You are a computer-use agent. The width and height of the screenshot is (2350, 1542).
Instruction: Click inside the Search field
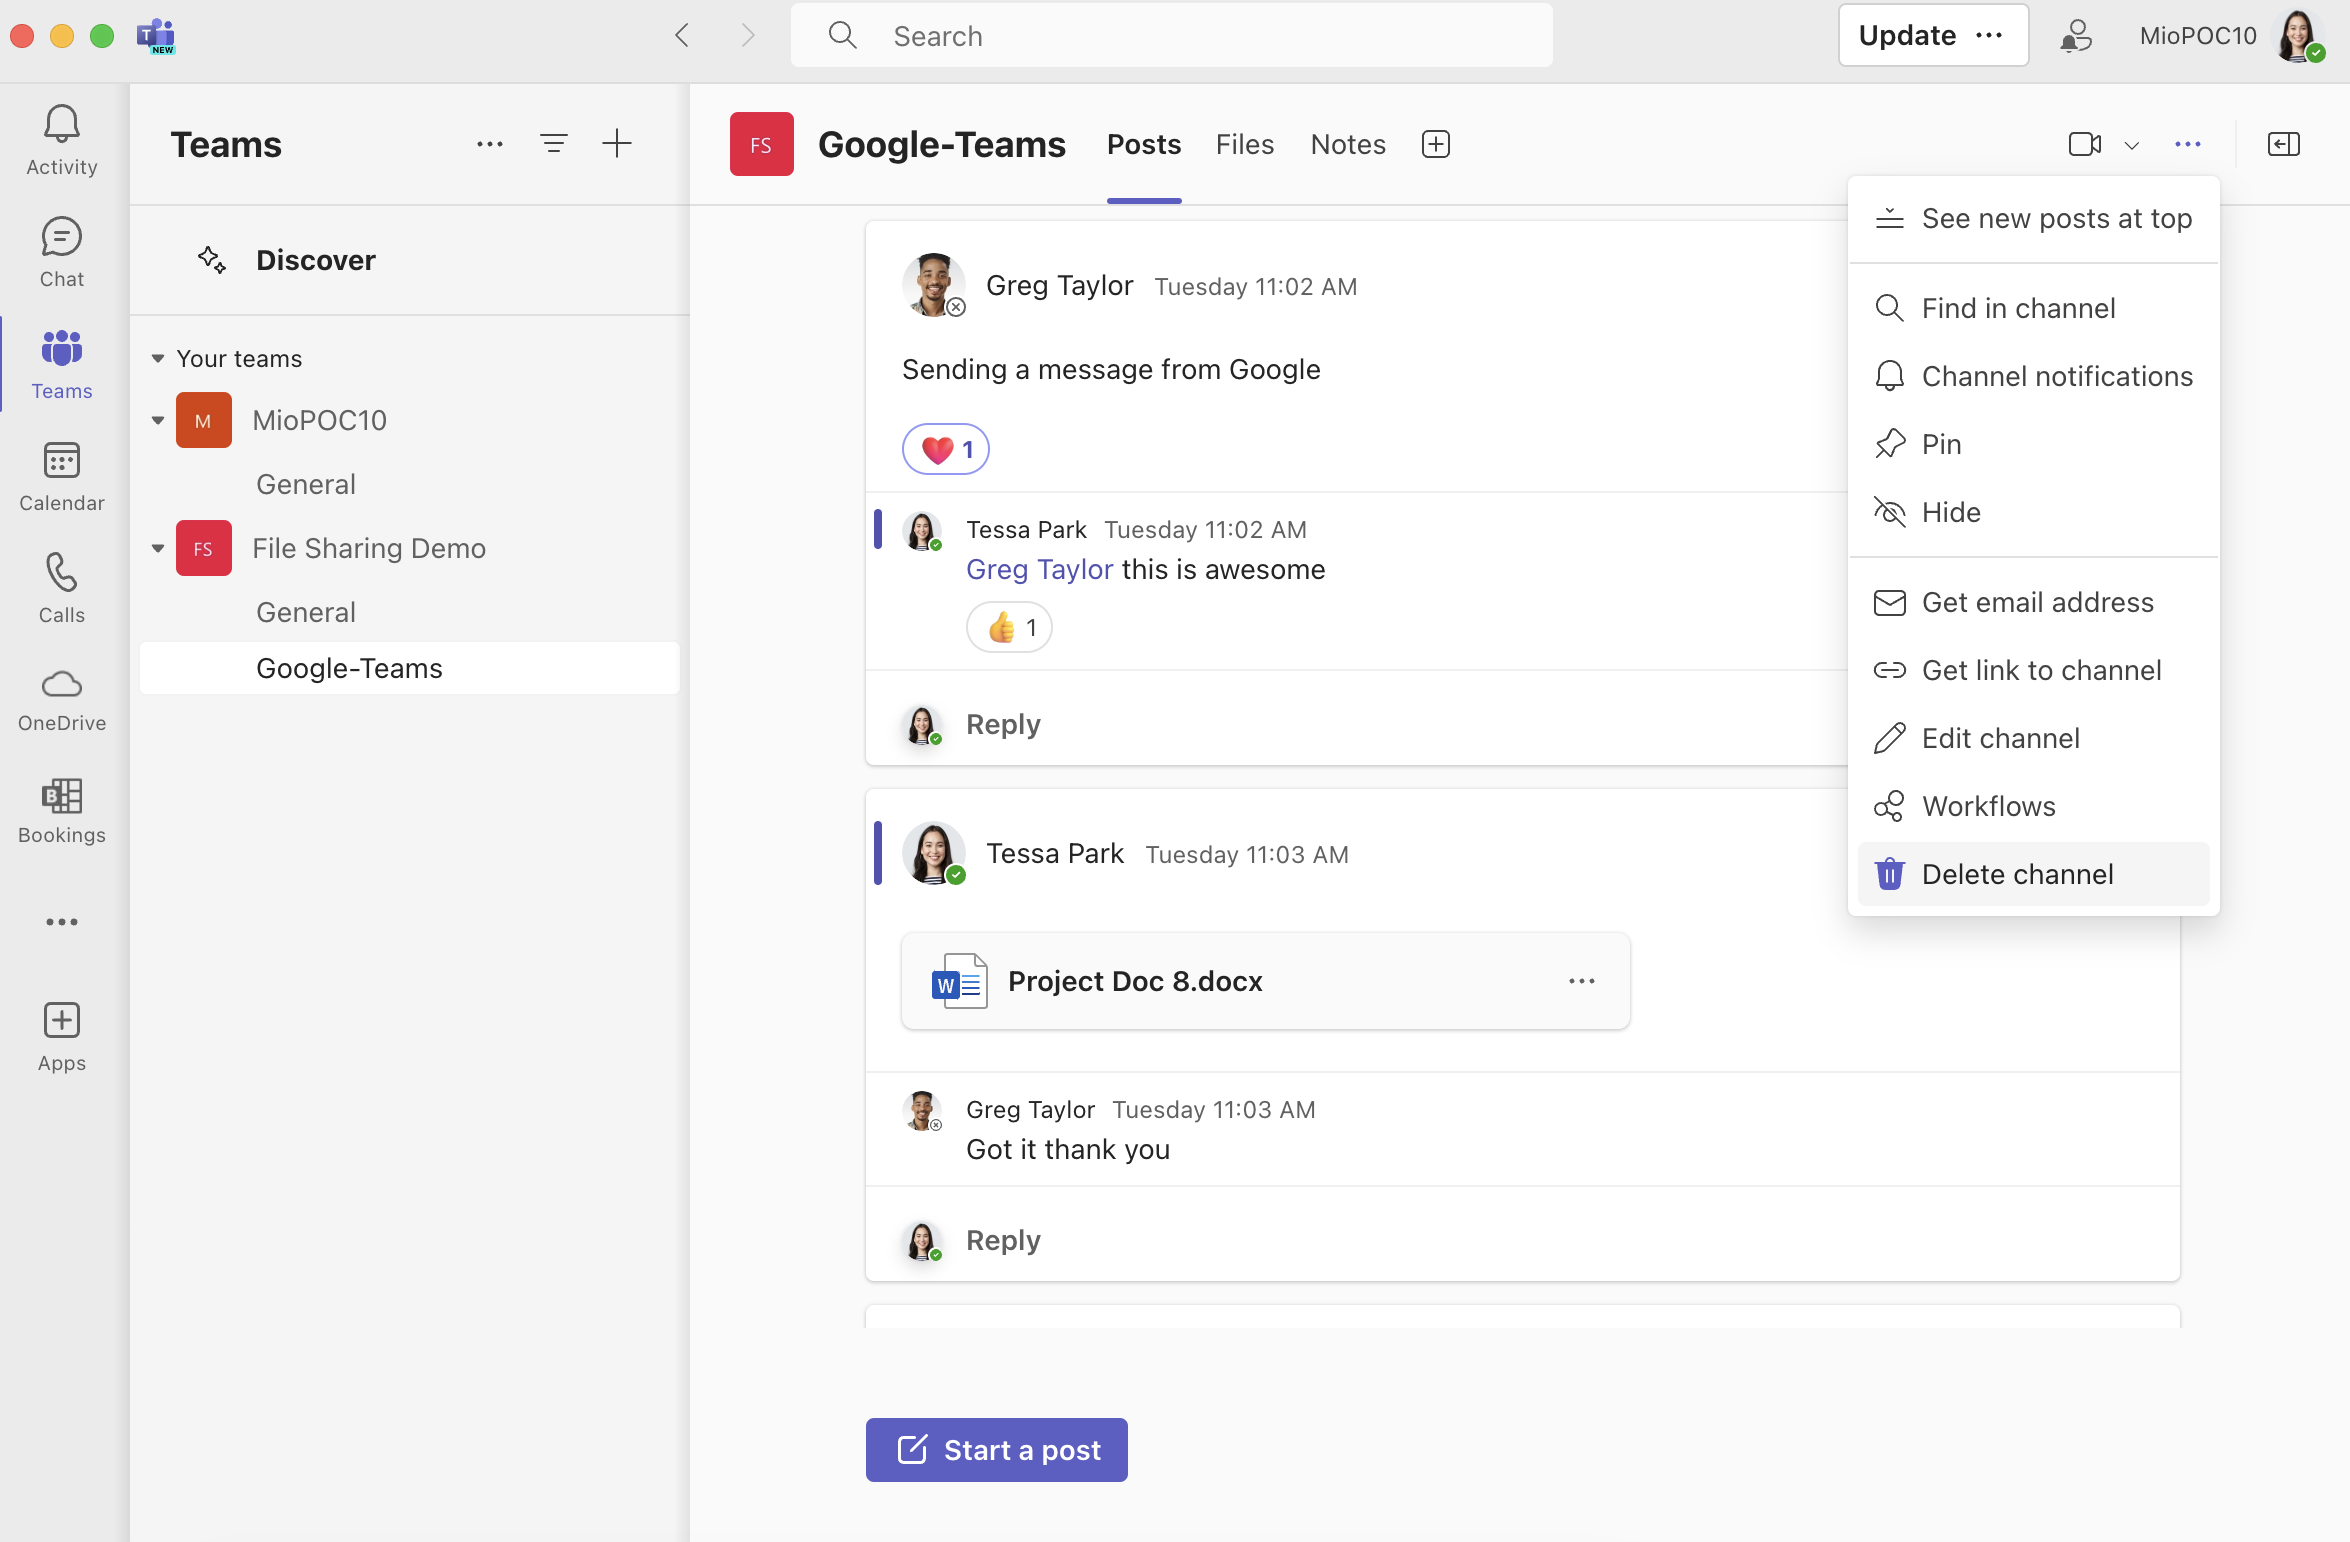coord(1170,35)
